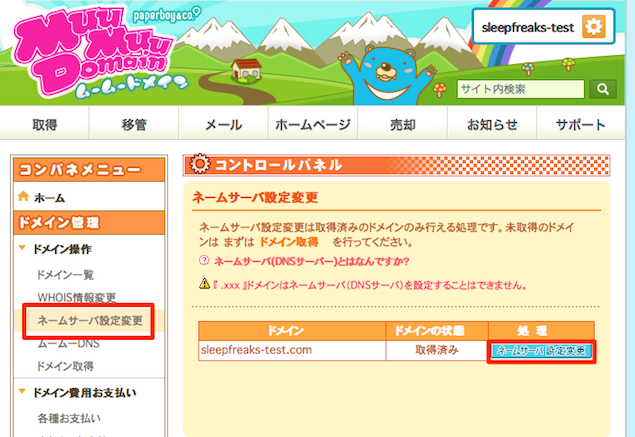Open the お知らせ menu
This screenshot has width=635, height=437.
coord(492,124)
